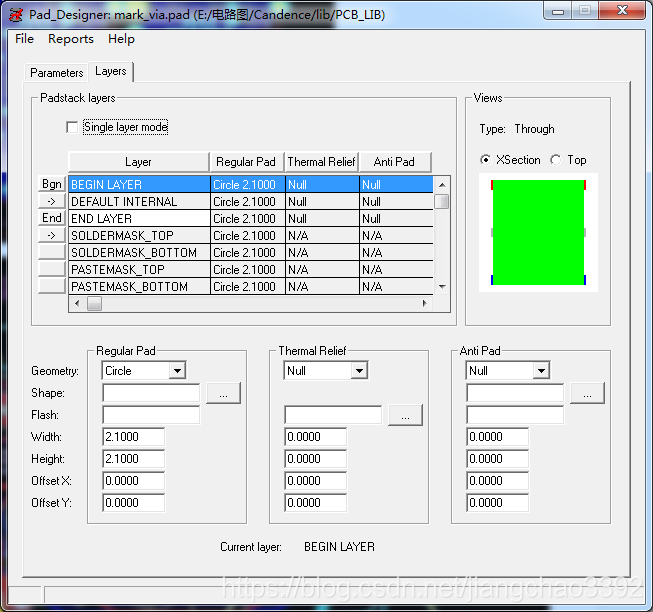
Task: Click blank row button beside PASTEMASK_BOTTOM
Action: point(52,286)
